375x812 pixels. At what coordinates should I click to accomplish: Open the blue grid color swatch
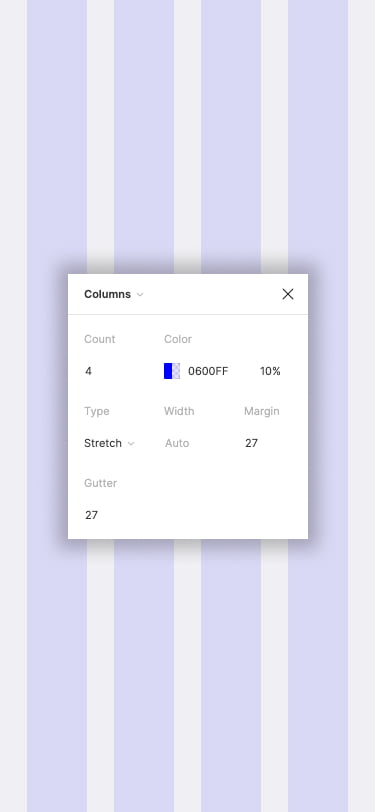[x=172, y=371]
